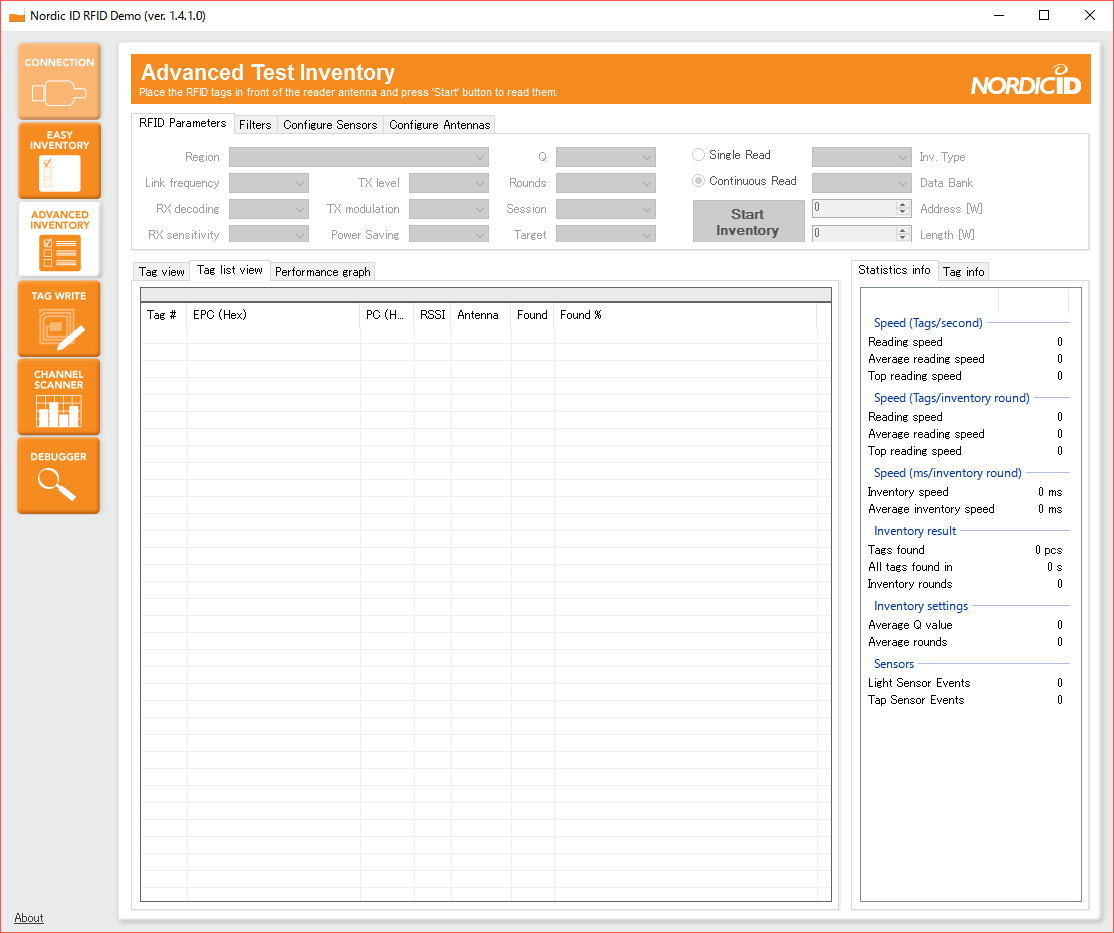Select the Single Read radio button
Viewport: 1114px width, 933px height.
click(699, 155)
